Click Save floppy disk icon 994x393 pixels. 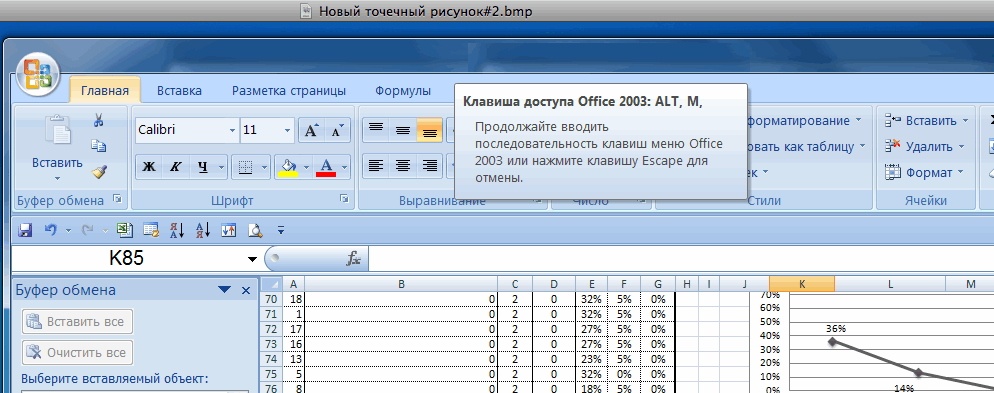coord(25,230)
